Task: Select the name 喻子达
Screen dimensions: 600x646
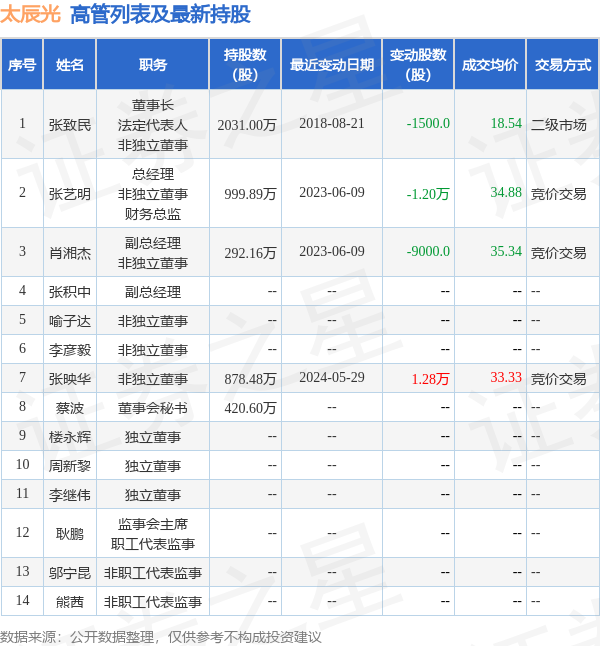Action: [x=70, y=321]
